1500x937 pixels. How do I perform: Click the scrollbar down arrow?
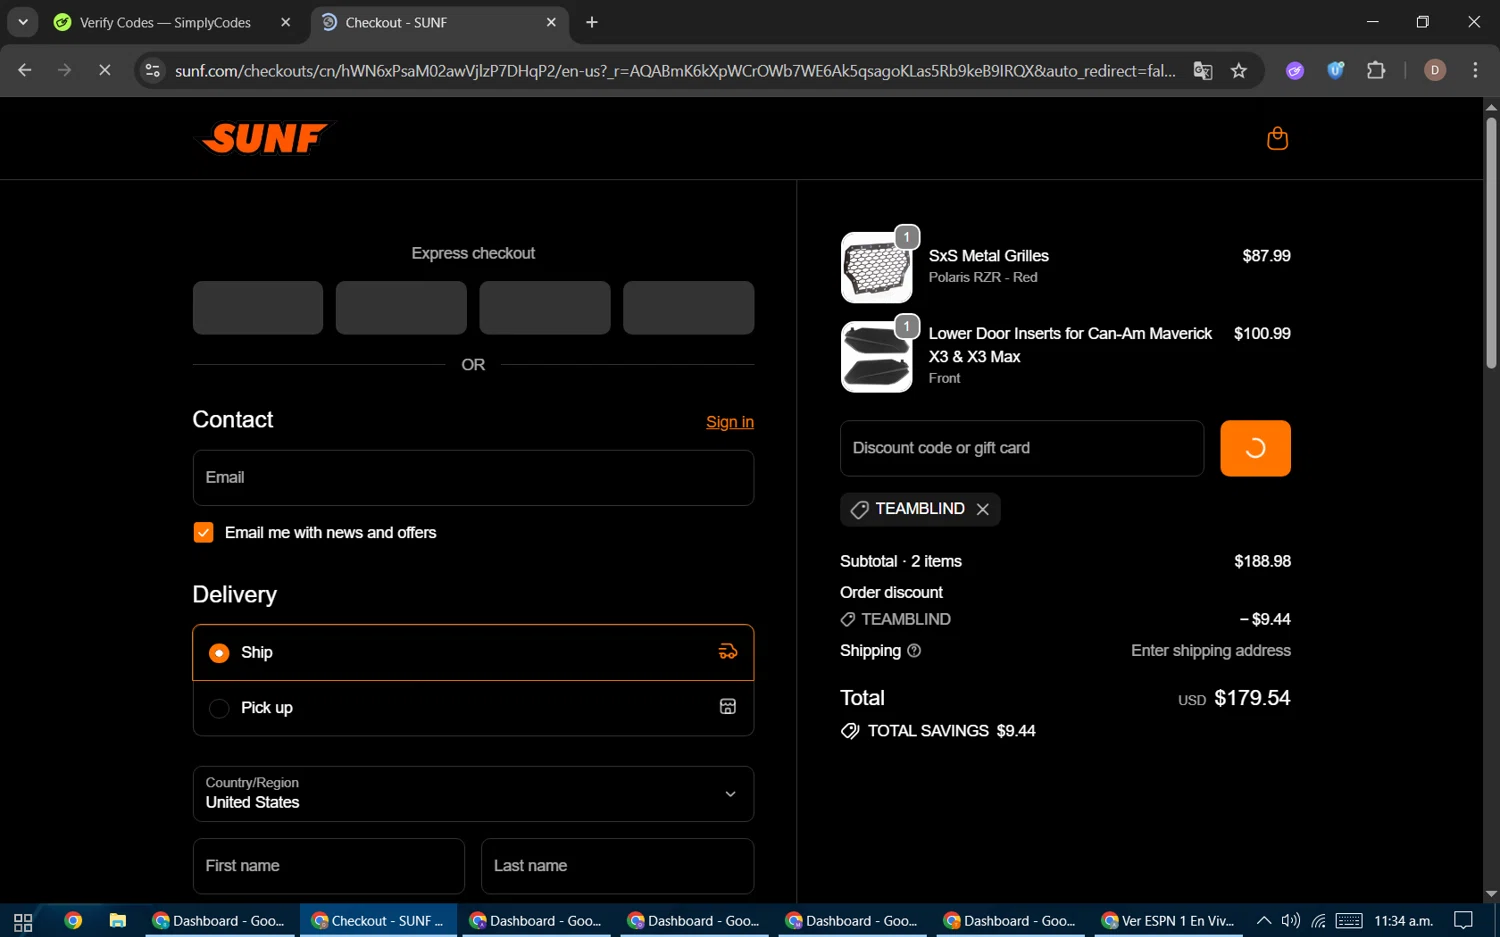[x=1491, y=894]
